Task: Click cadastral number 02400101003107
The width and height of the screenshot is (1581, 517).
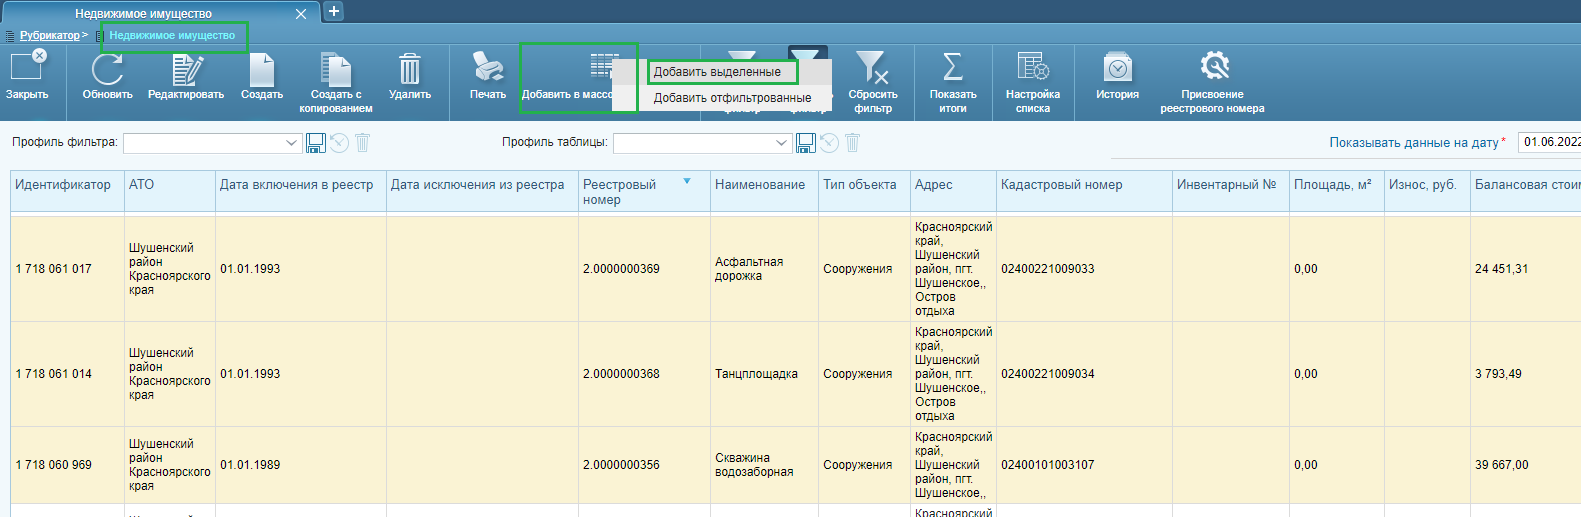Action: 1048,465
